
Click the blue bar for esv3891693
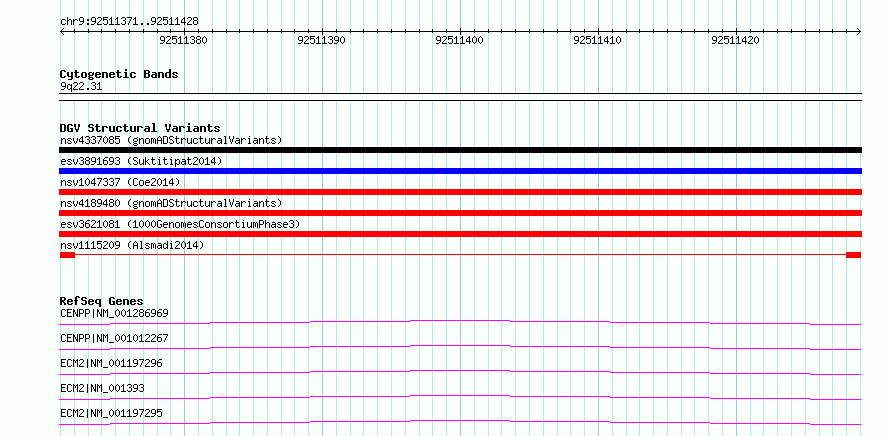coord(460,171)
